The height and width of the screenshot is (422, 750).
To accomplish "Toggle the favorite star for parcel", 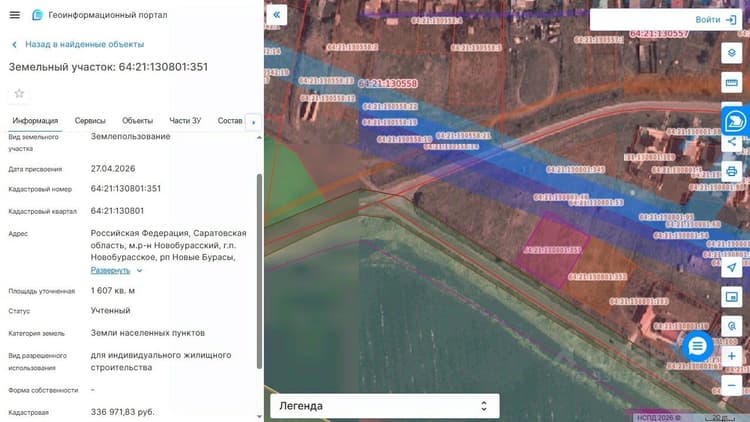I will coord(19,93).
